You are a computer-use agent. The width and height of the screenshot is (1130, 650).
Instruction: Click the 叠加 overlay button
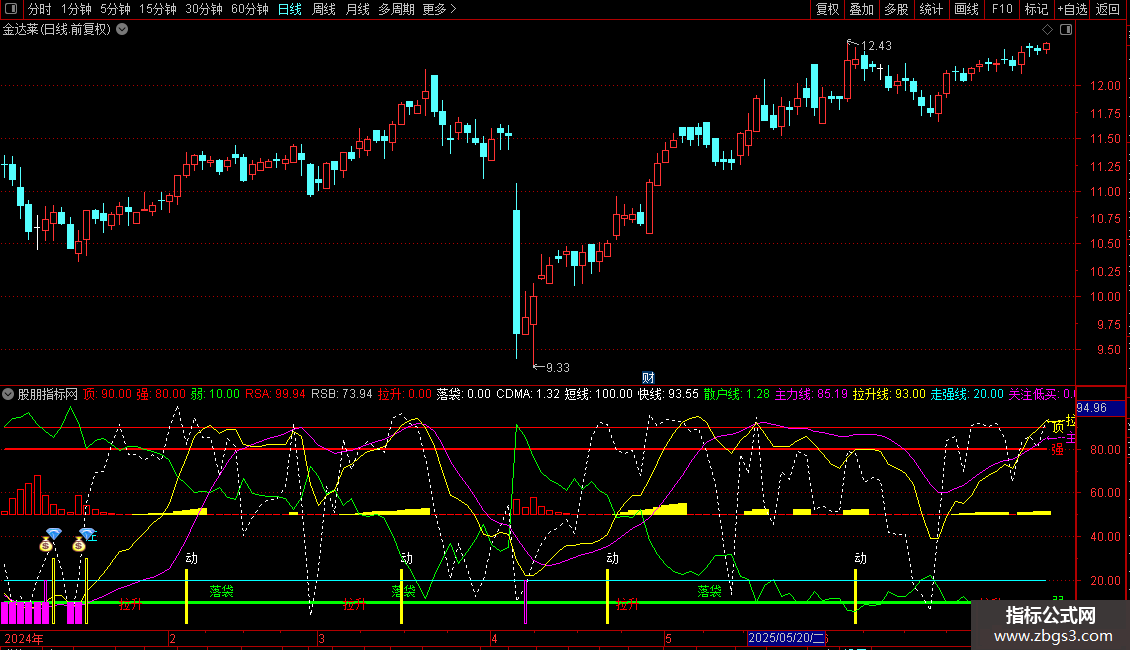pyautogui.click(x=862, y=9)
